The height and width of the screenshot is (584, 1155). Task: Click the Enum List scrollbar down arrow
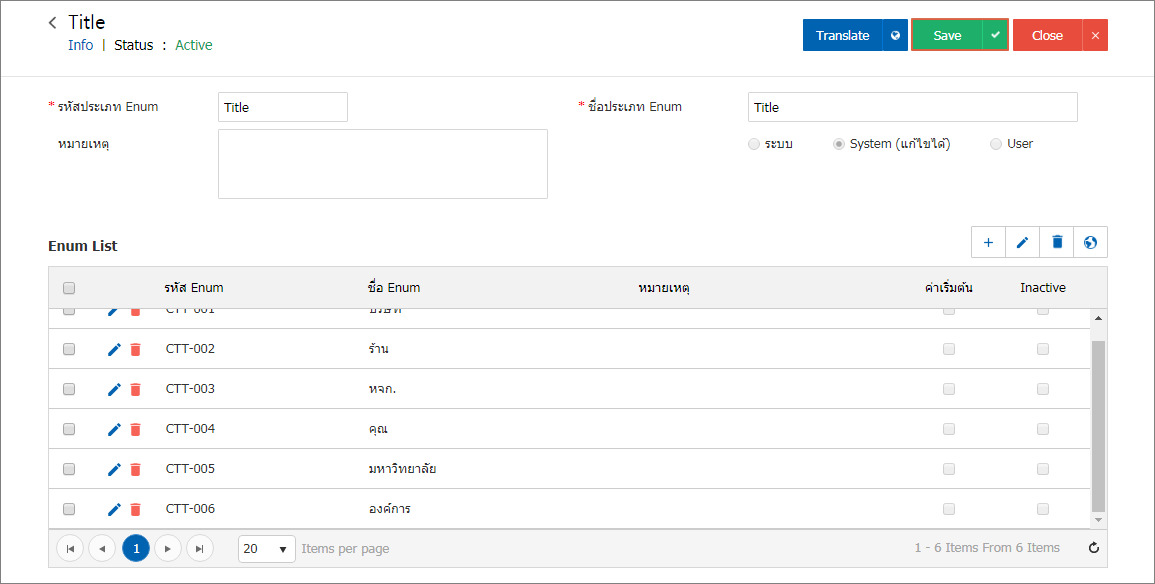click(1098, 520)
